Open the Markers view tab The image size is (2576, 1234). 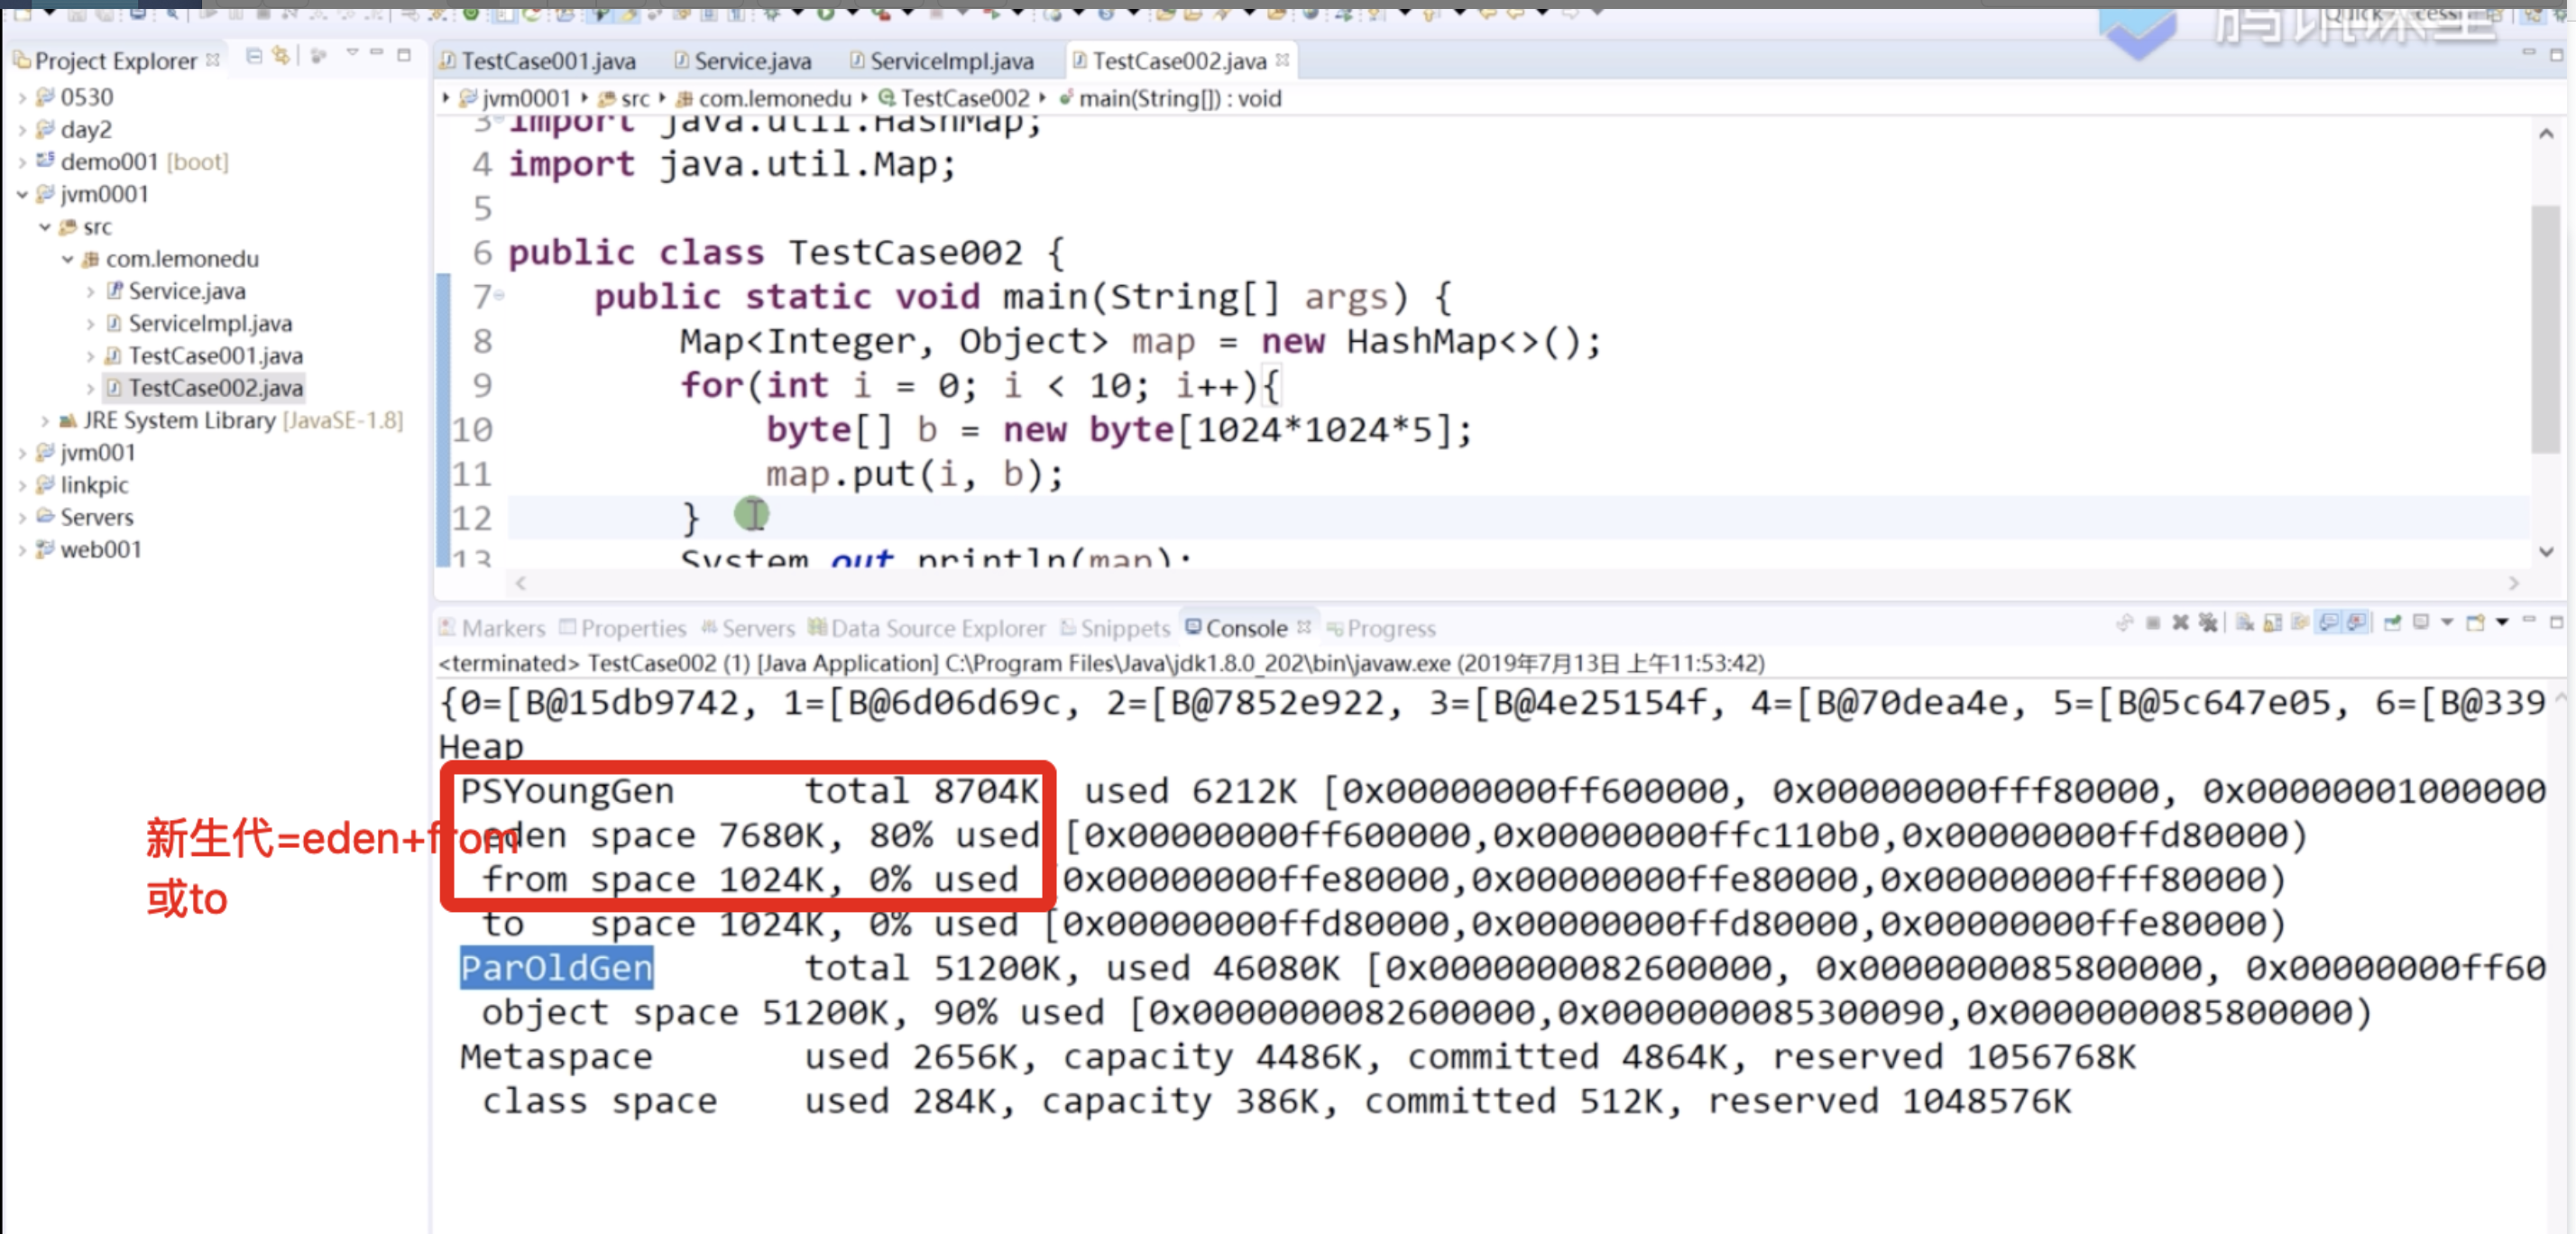[x=502, y=628]
